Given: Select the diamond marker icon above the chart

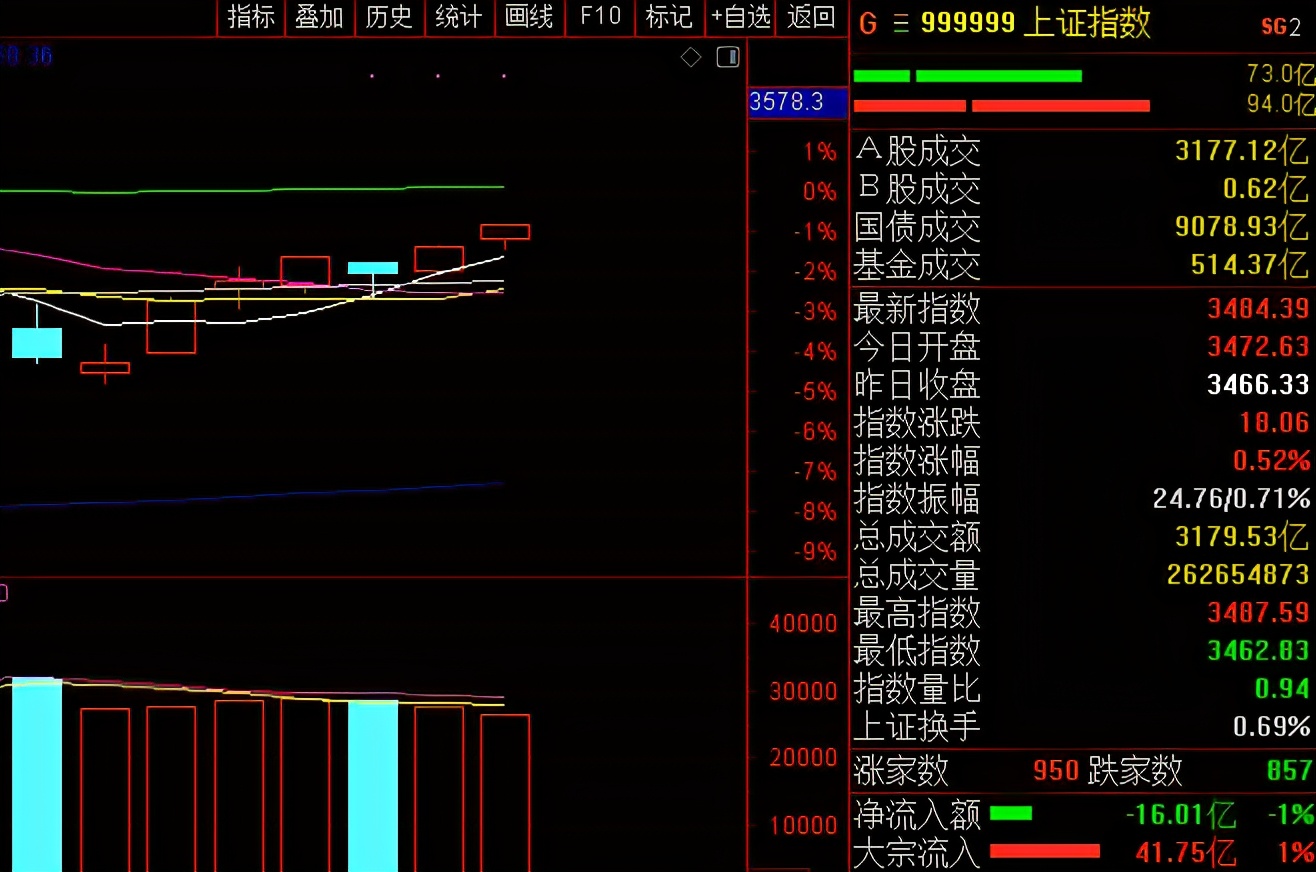Looking at the screenshot, I should [x=690, y=57].
